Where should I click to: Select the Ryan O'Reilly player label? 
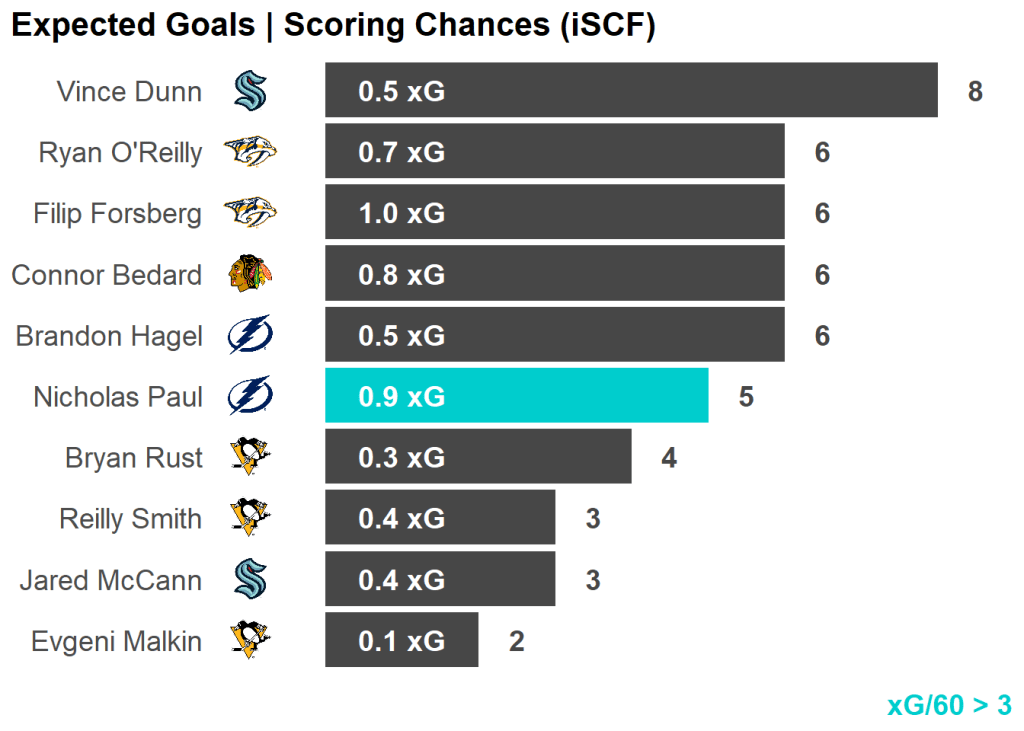[120, 153]
